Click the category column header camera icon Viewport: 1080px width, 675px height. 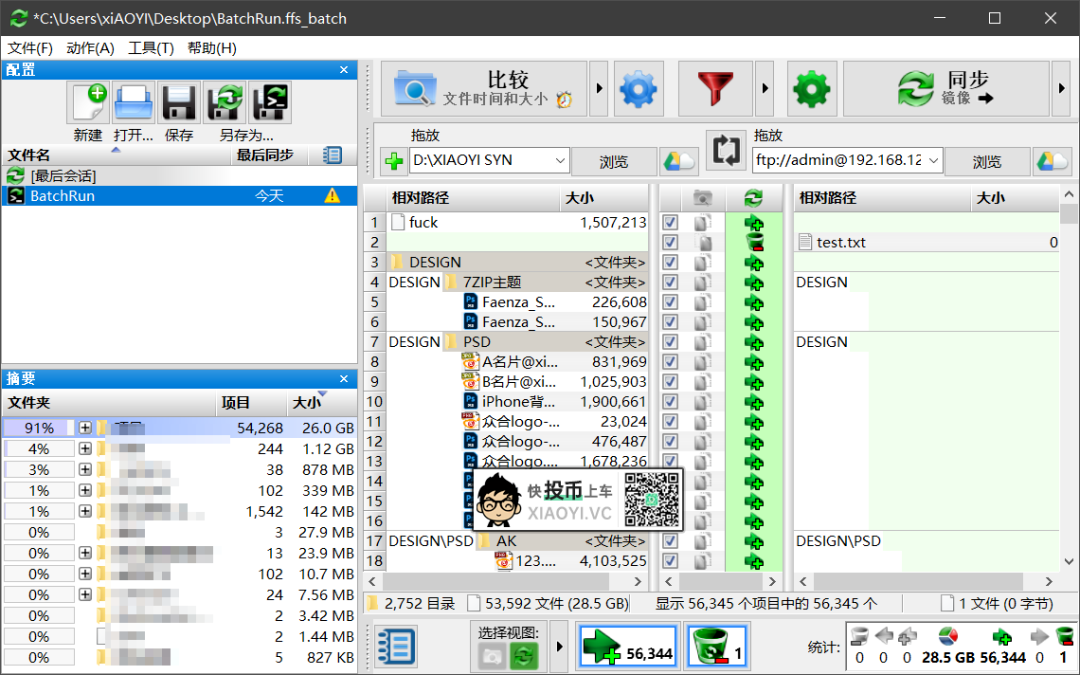pos(702,198)
